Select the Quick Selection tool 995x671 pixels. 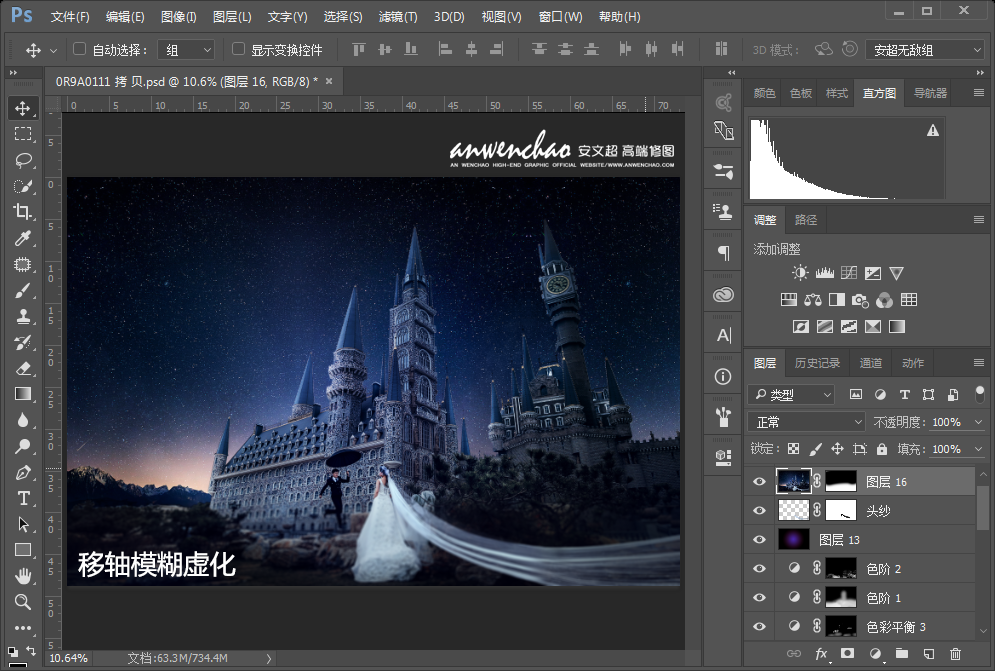[23, 186]
